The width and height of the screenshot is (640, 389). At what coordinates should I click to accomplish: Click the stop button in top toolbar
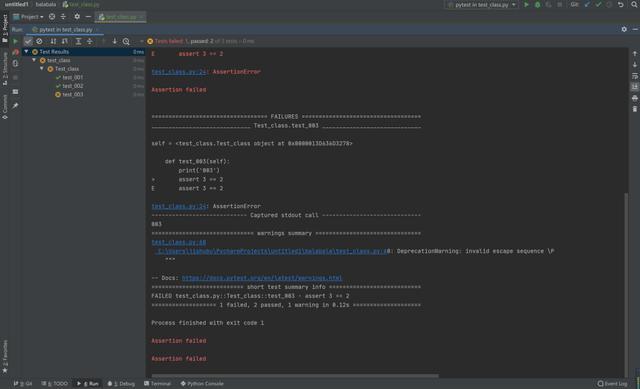coord(560,5)
